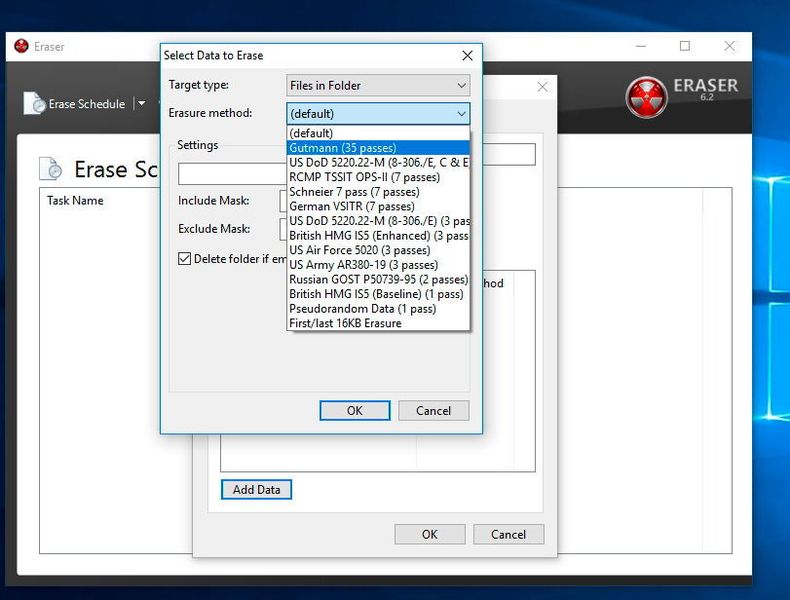
Task: Select Schneier 7 pass (7 passes)
Action: tap(378, 191)
